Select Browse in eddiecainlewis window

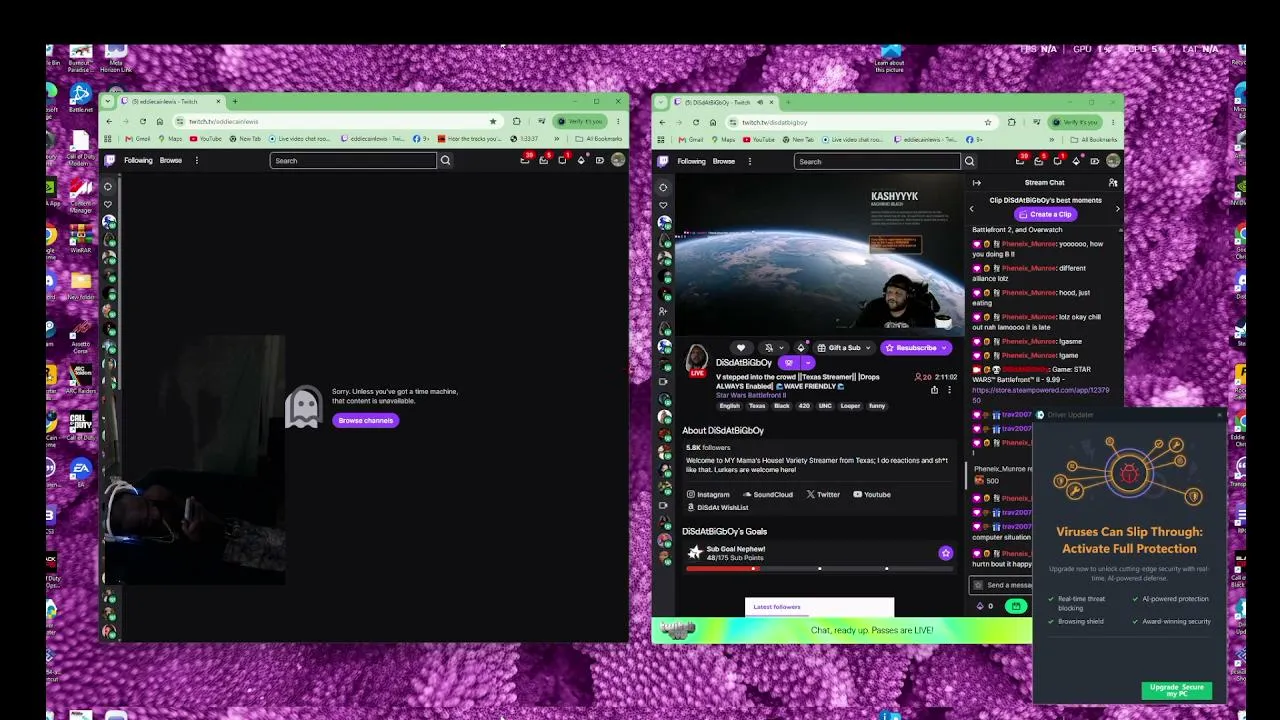(171, 160)
